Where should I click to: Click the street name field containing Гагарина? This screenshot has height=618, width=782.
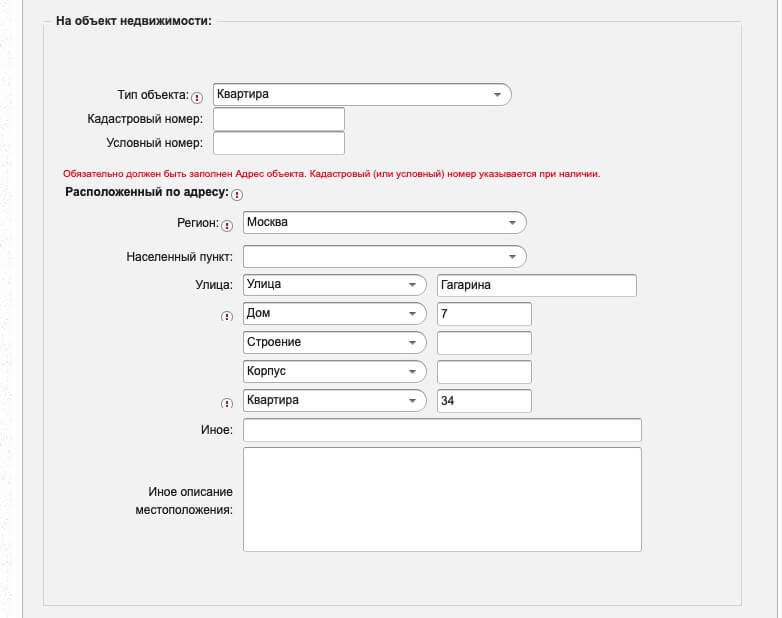[537, 286]
